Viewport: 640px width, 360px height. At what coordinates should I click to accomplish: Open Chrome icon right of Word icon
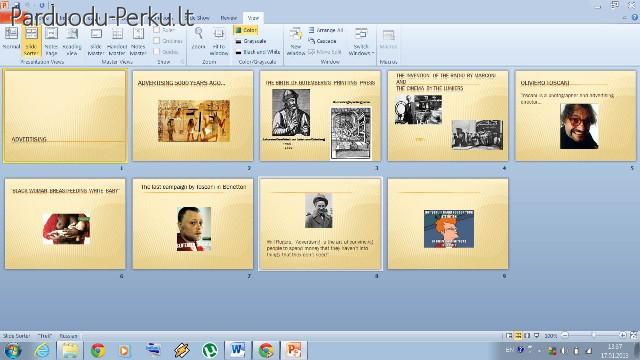tap(265, 351)
